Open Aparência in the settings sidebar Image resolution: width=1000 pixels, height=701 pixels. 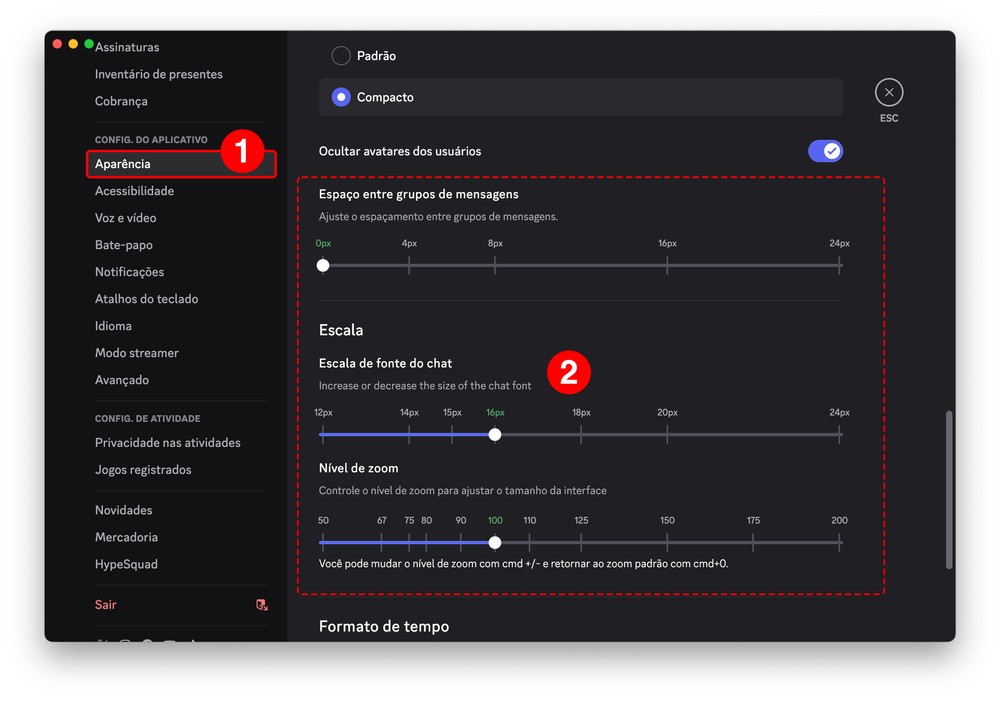pos(123,164)
